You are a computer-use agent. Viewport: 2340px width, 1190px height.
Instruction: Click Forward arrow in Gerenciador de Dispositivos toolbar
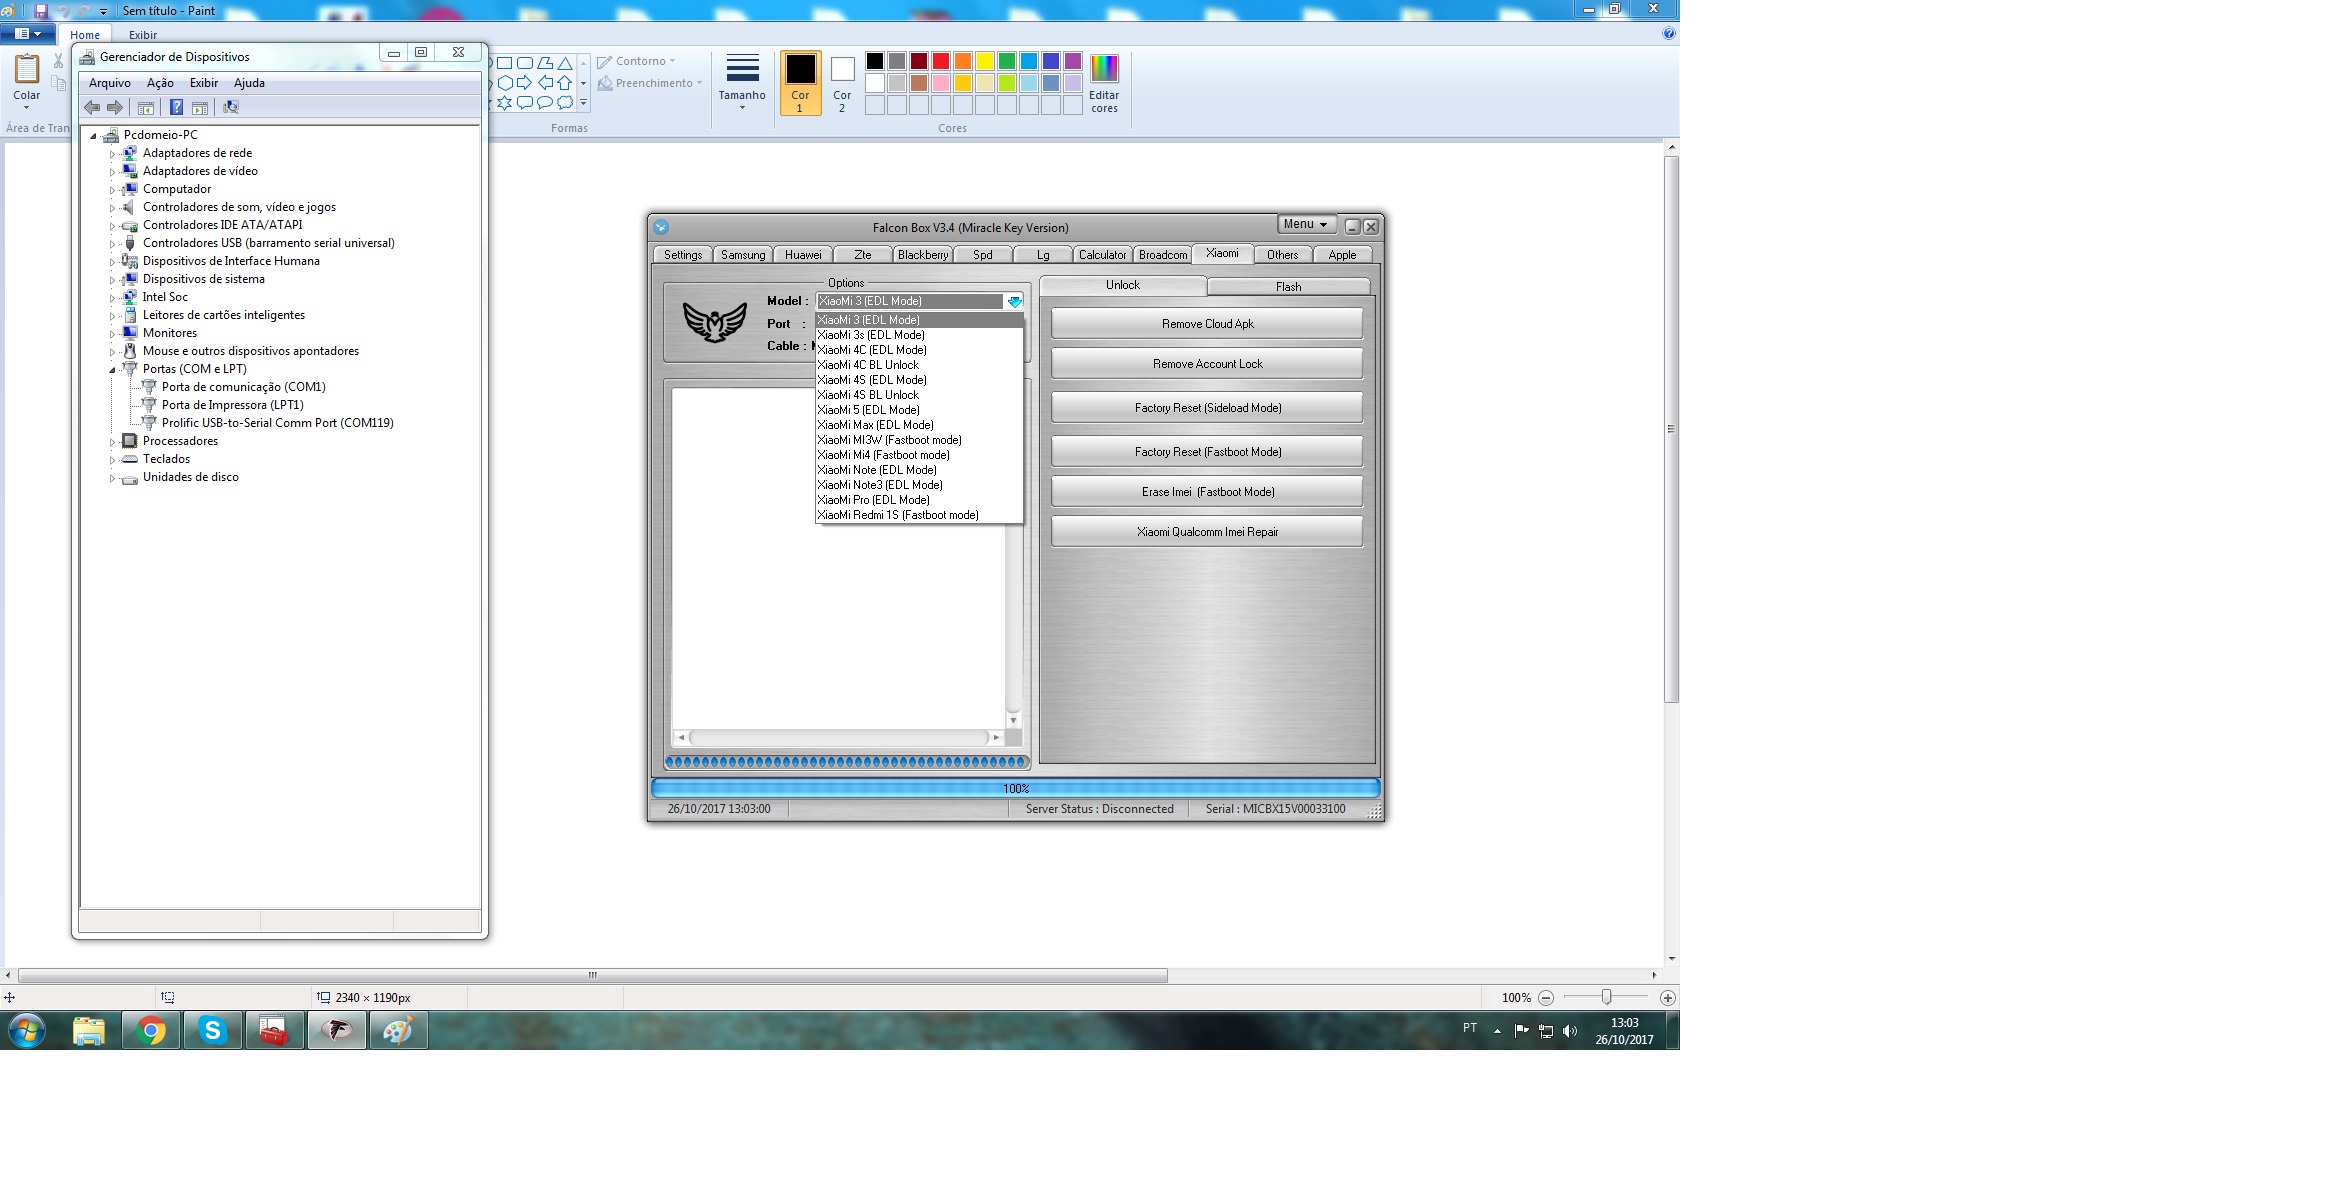(115, 107)
